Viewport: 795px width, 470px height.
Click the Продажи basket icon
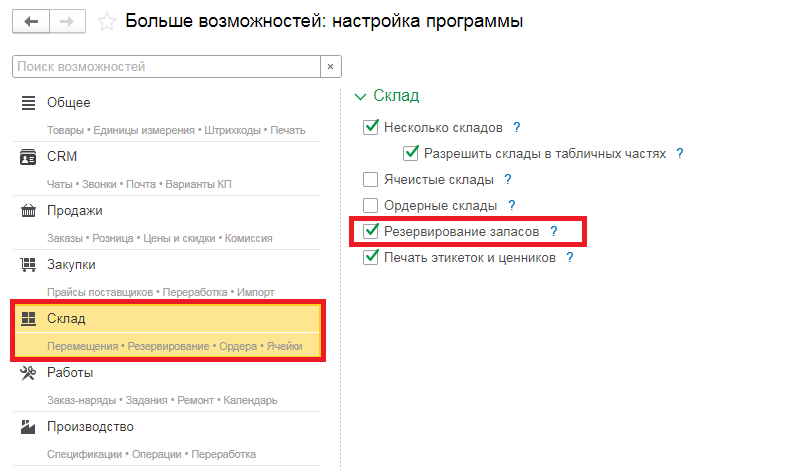28,210
